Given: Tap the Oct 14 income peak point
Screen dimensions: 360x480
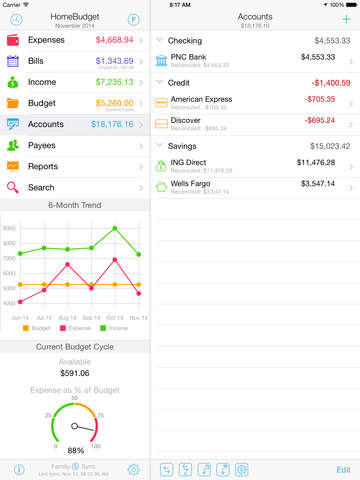Looking at the screenshot, I should click(x=115, y=228).
